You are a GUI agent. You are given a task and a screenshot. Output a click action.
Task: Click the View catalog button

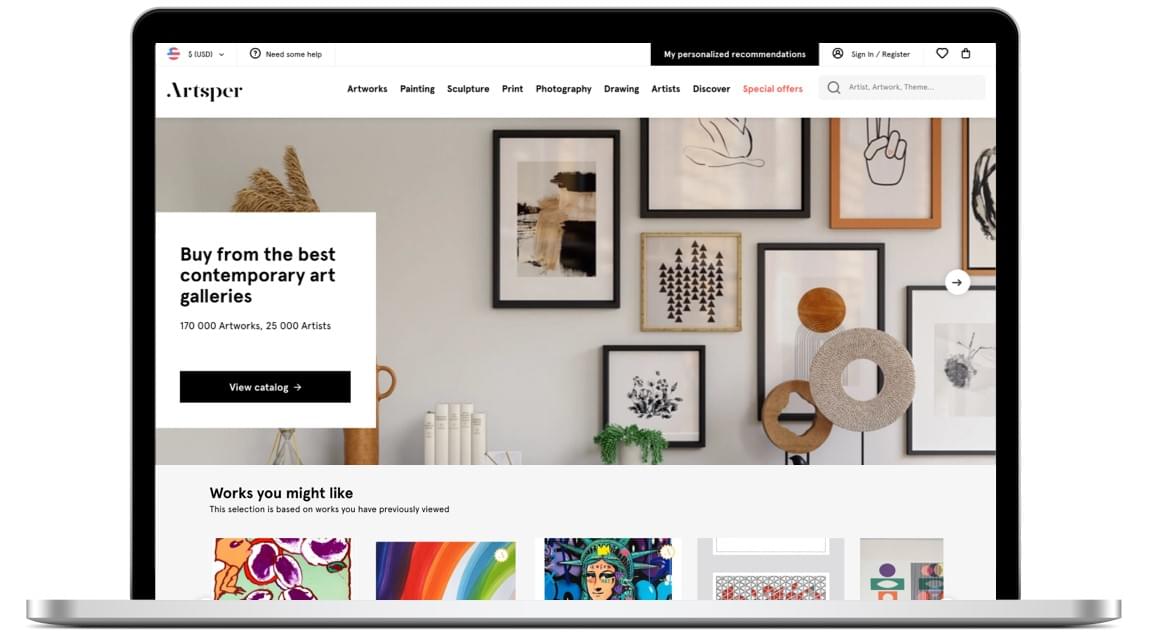pos(265,387)
